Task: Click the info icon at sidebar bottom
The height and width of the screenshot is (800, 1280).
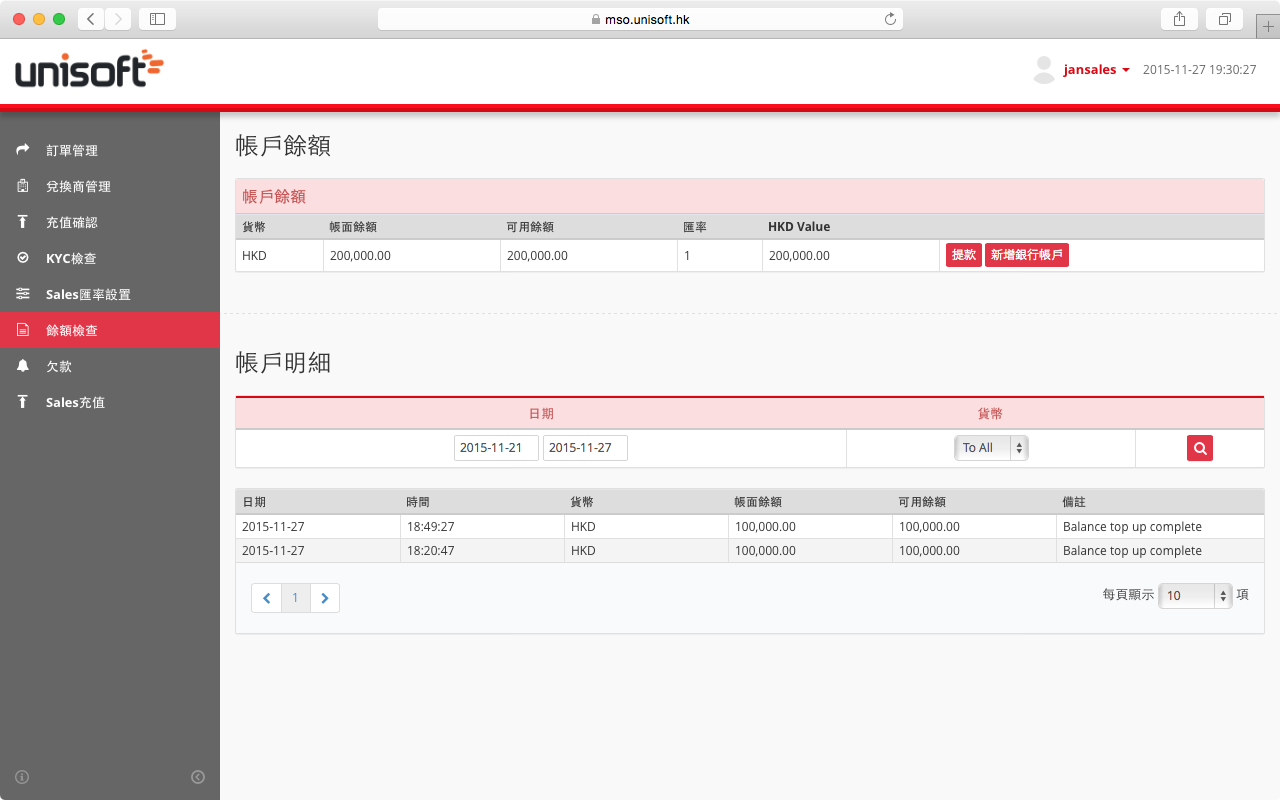Action: click(x=22, y=777)
